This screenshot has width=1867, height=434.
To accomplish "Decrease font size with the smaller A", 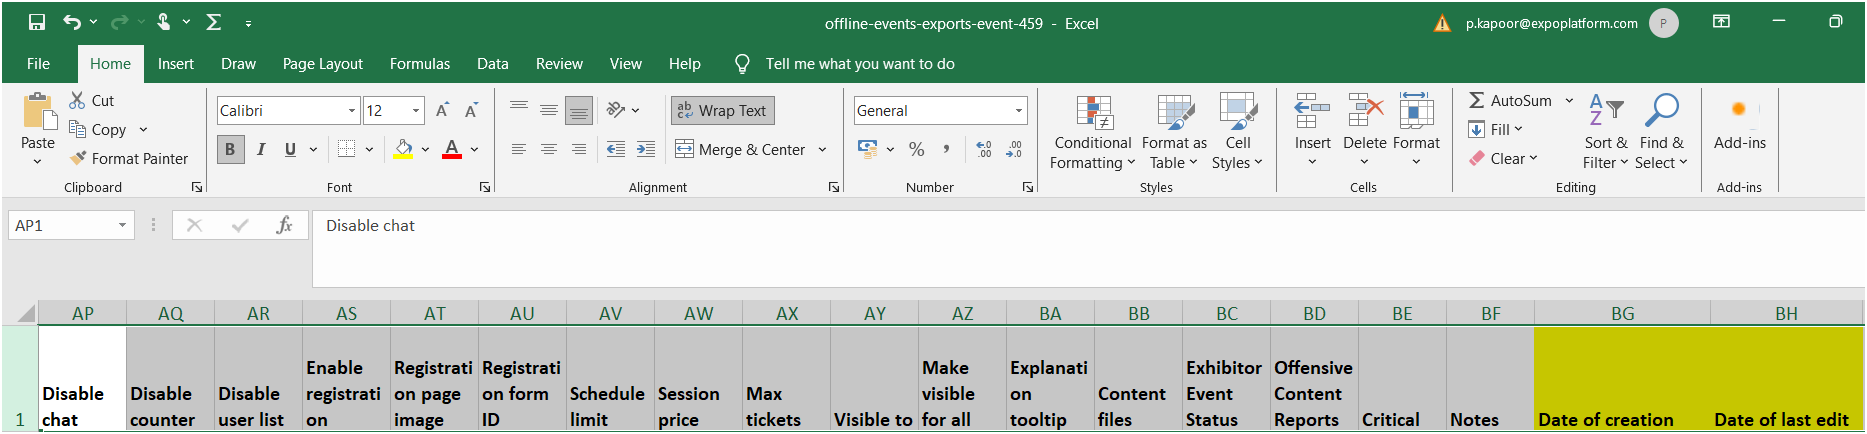I will (471, 110).
